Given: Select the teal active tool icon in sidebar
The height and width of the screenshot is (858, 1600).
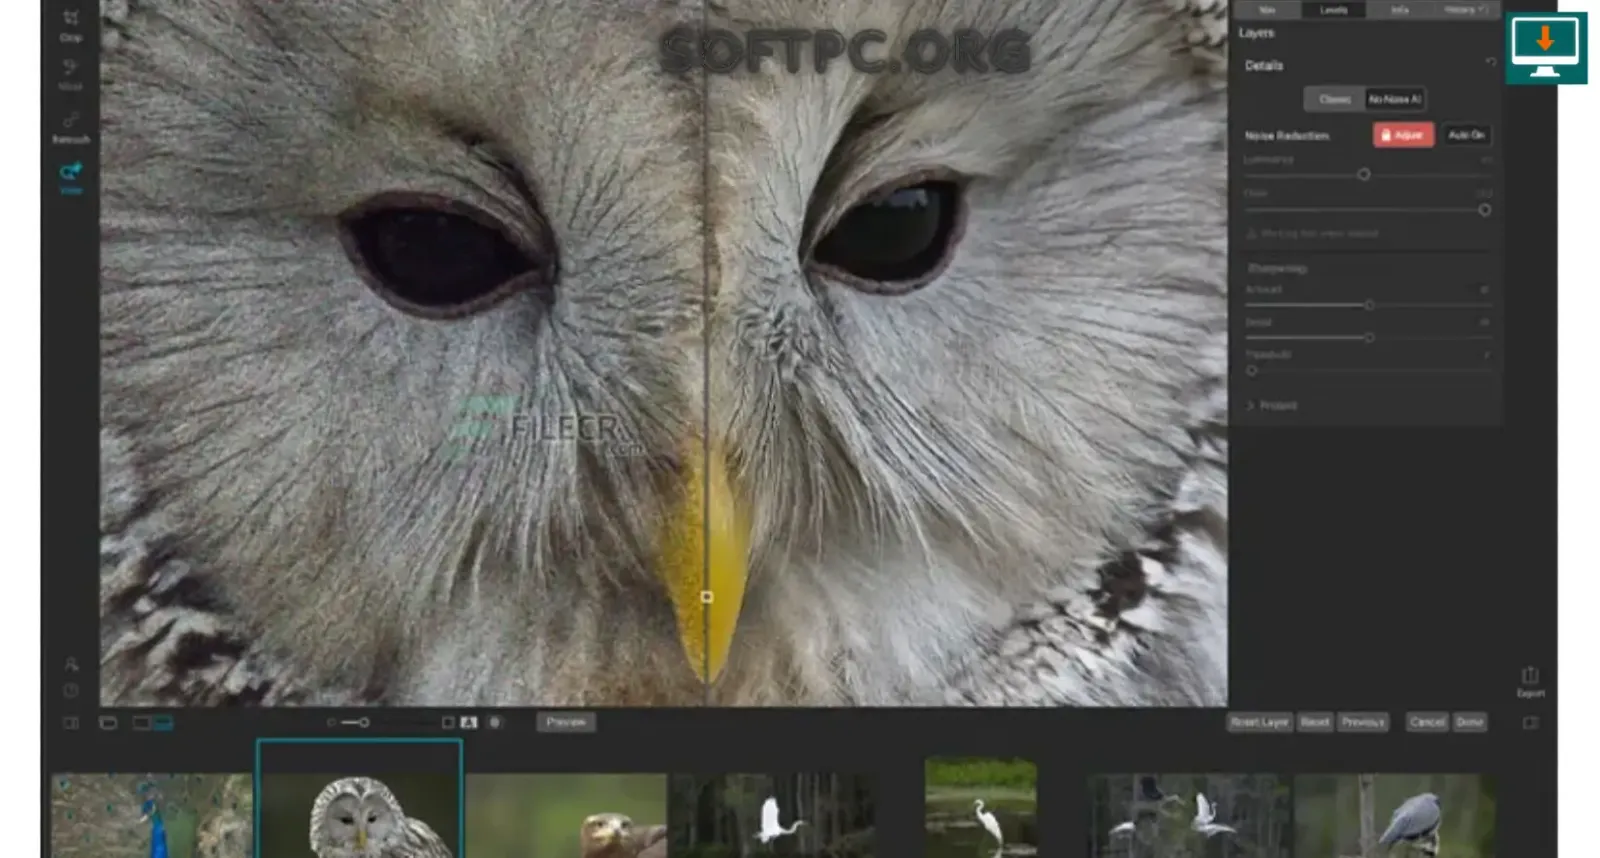Looking at the screenshot, I should tap(70, 177).
